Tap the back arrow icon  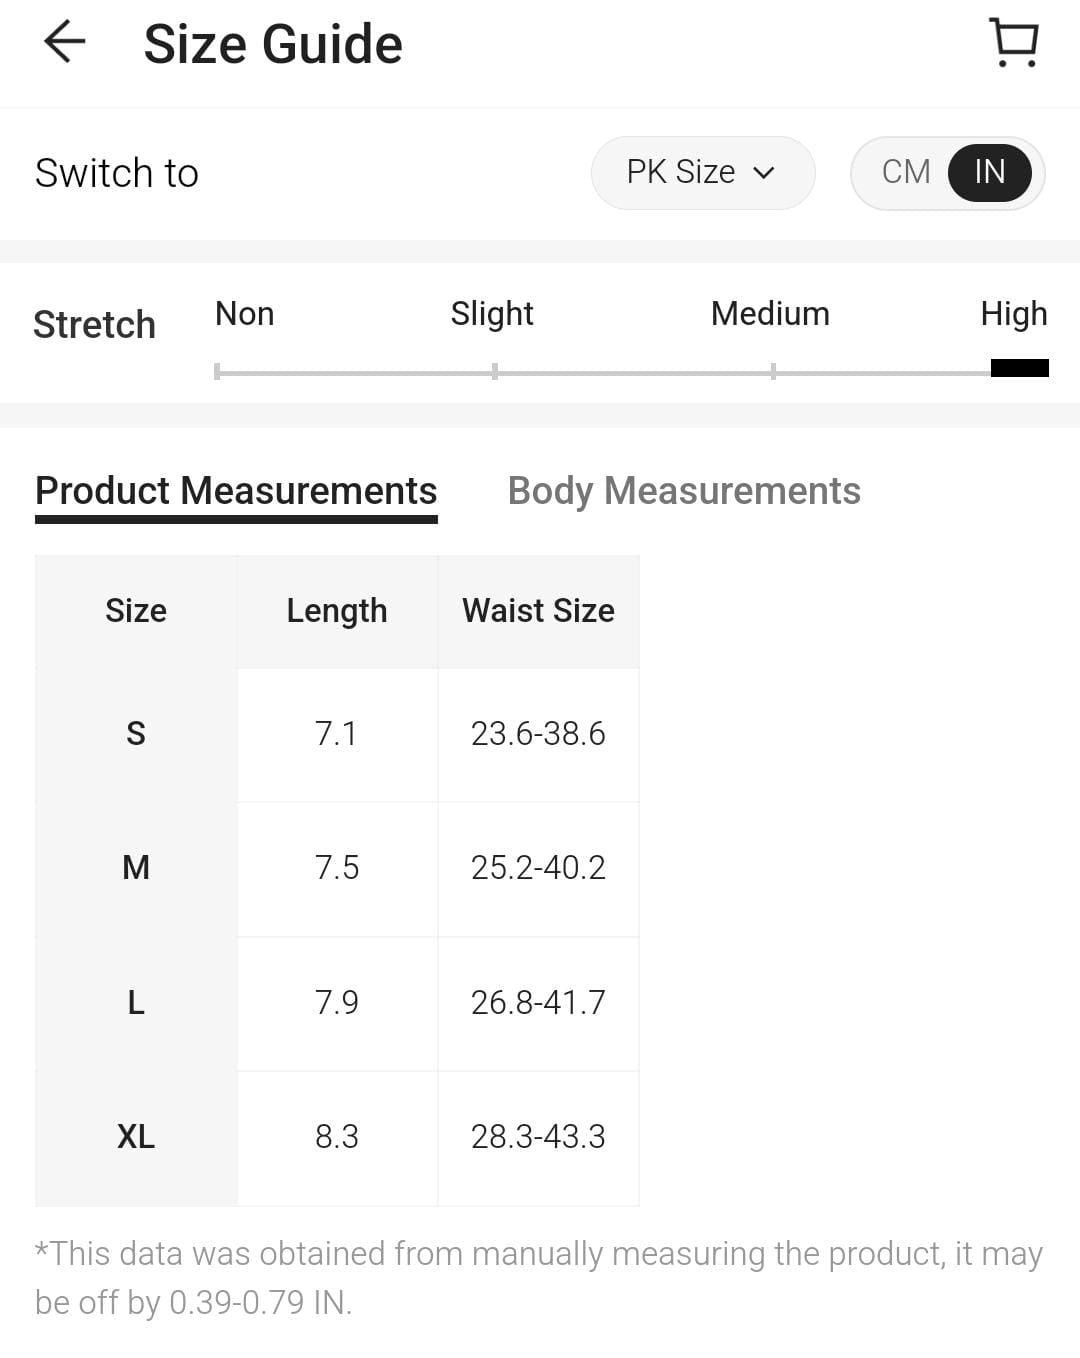[x=65, y=42]
